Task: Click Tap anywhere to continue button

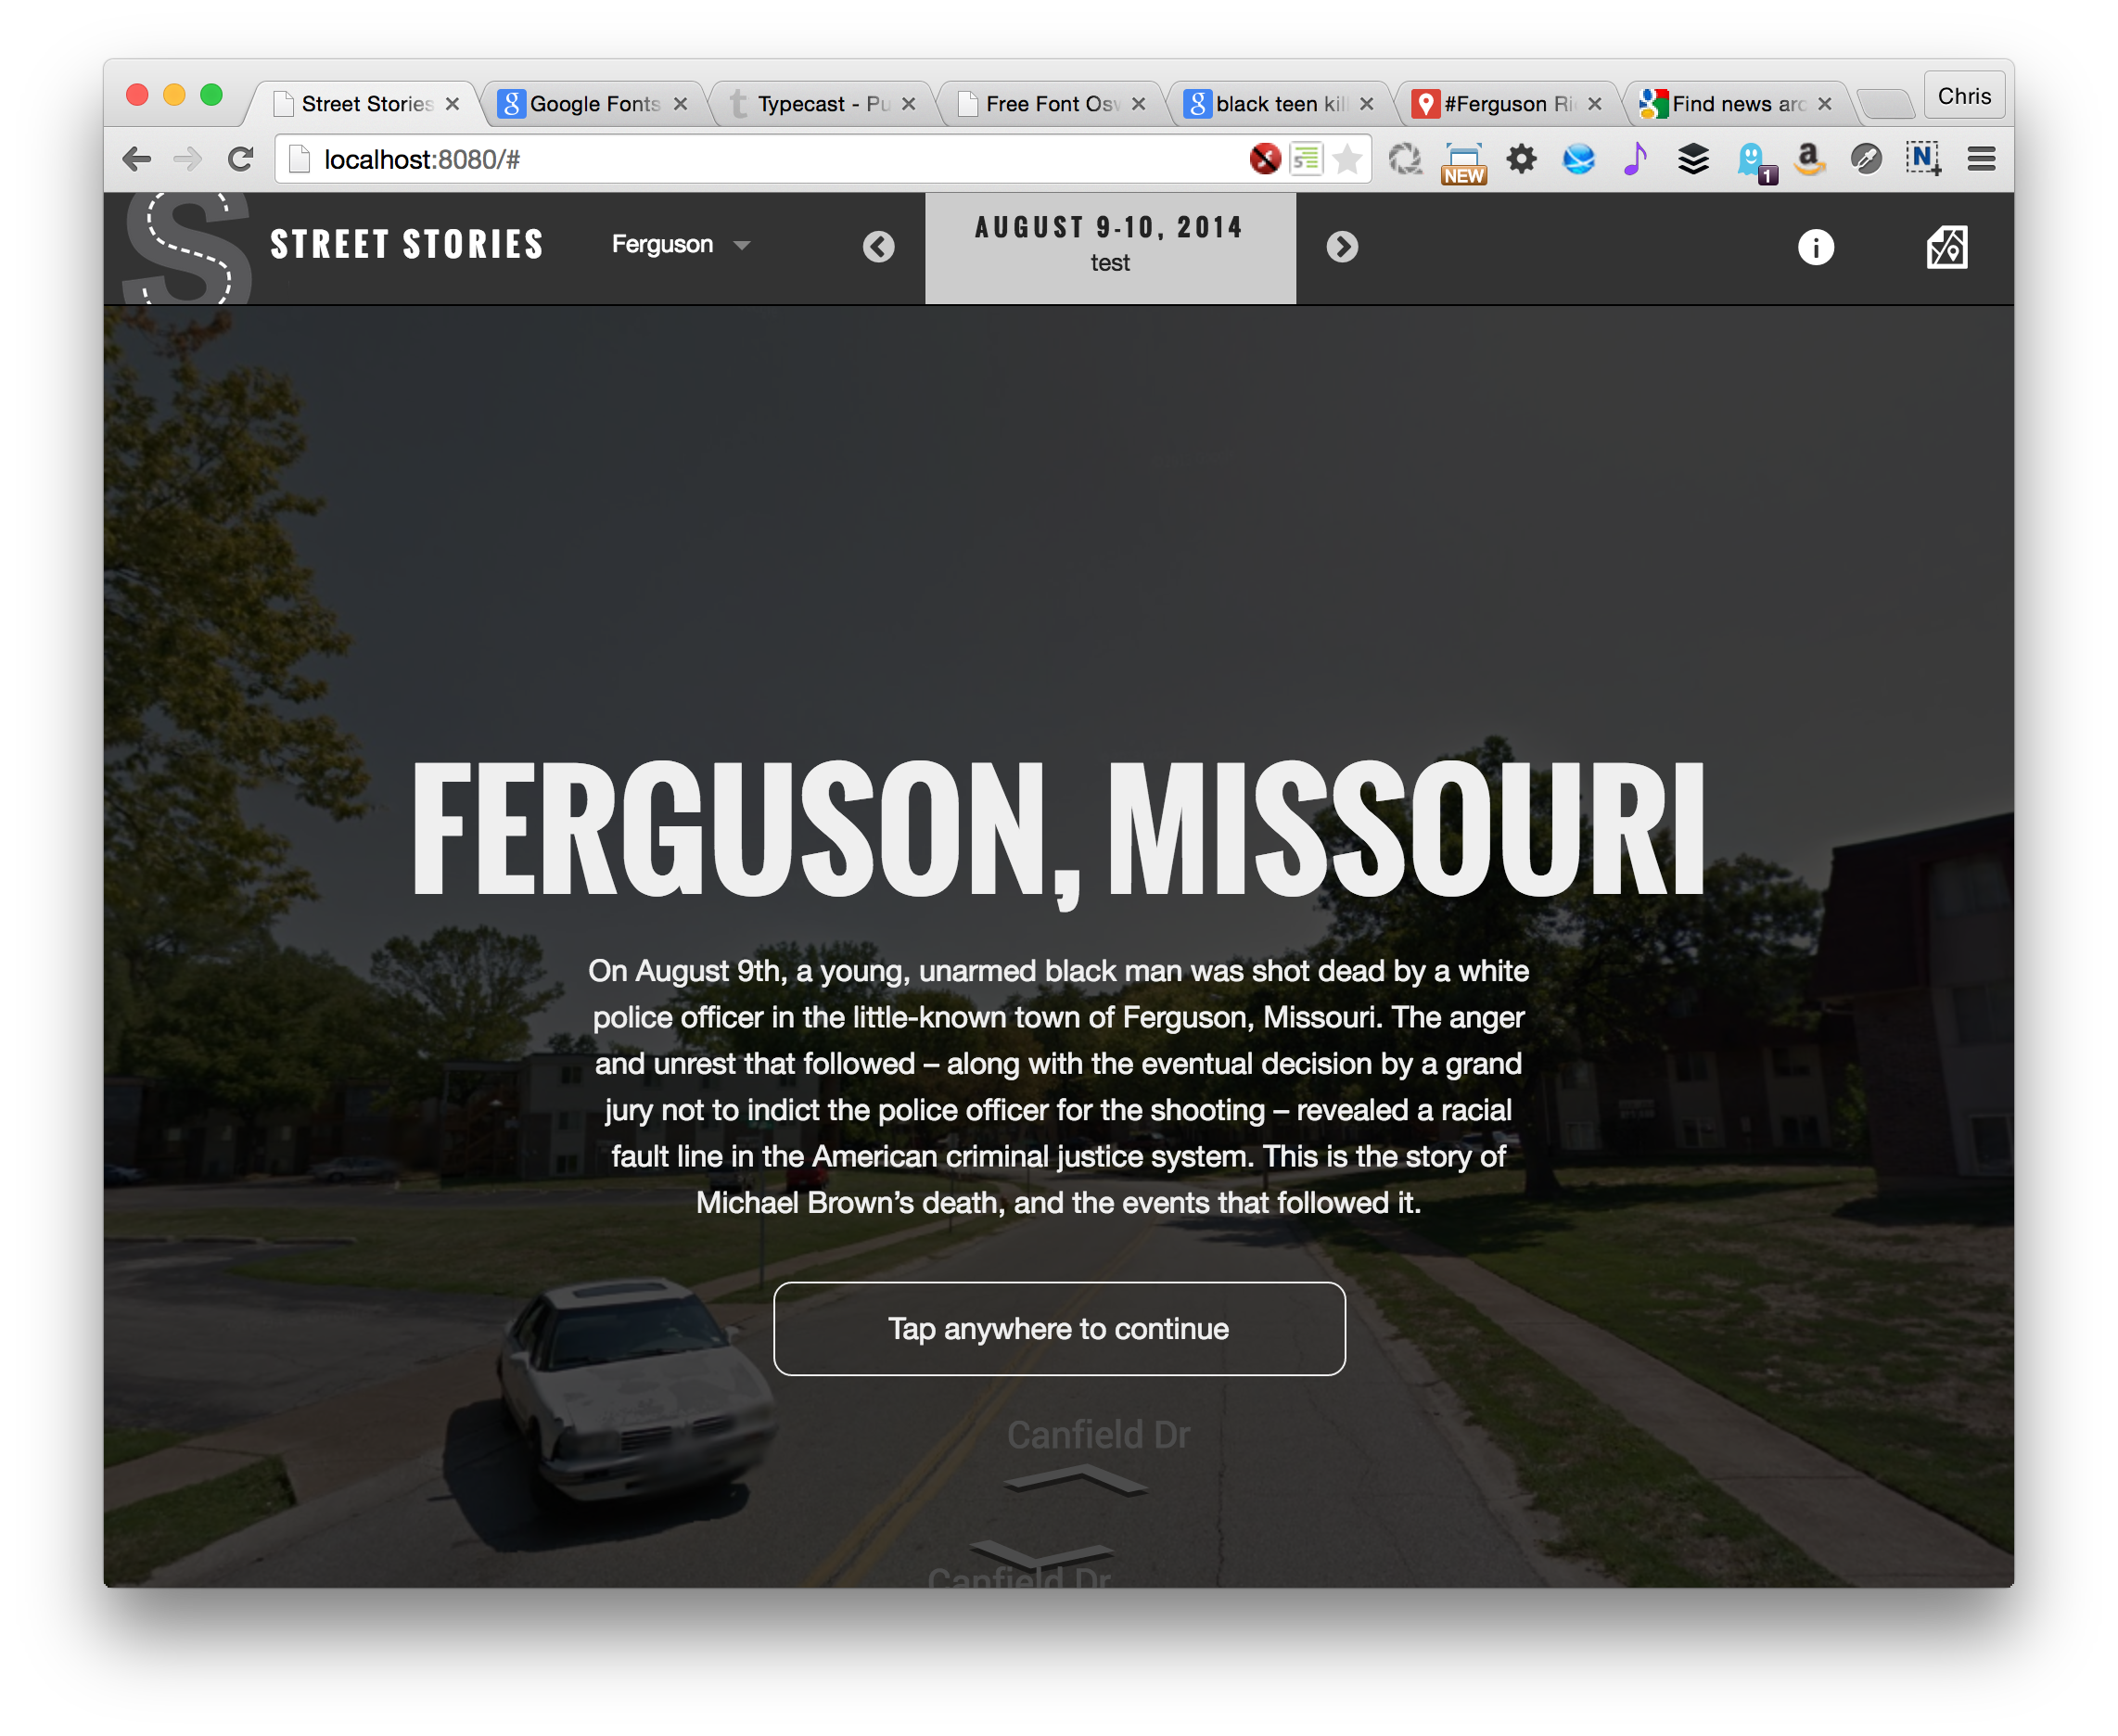Action: pos(1059,1328)
